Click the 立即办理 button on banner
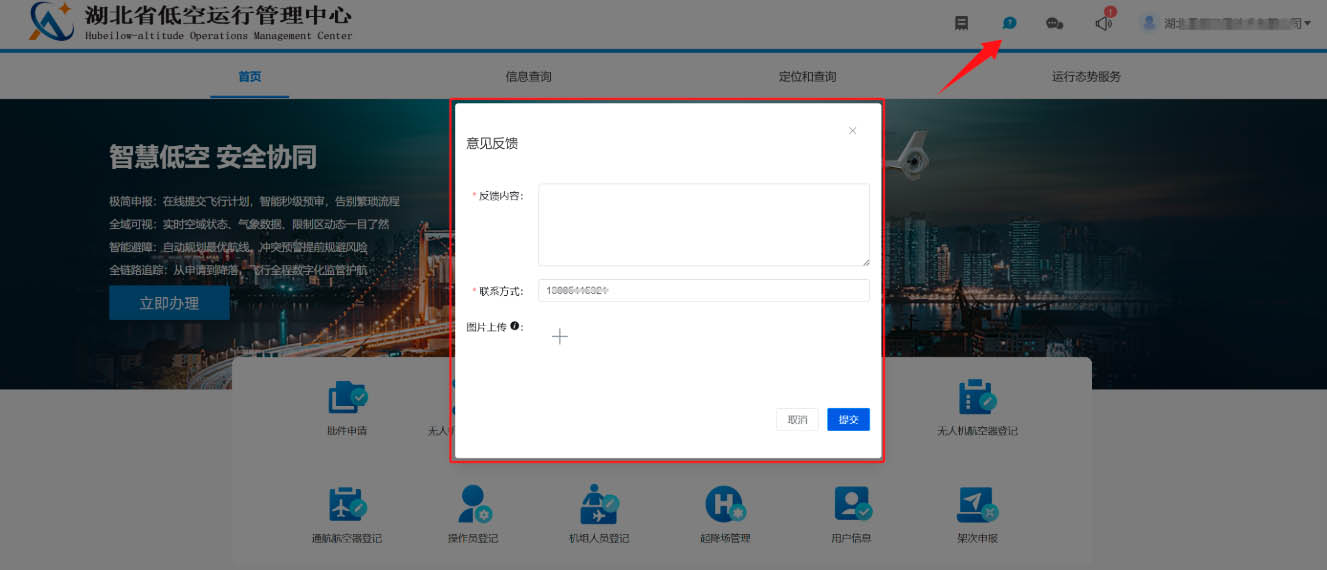 click(x=169, y=303)
